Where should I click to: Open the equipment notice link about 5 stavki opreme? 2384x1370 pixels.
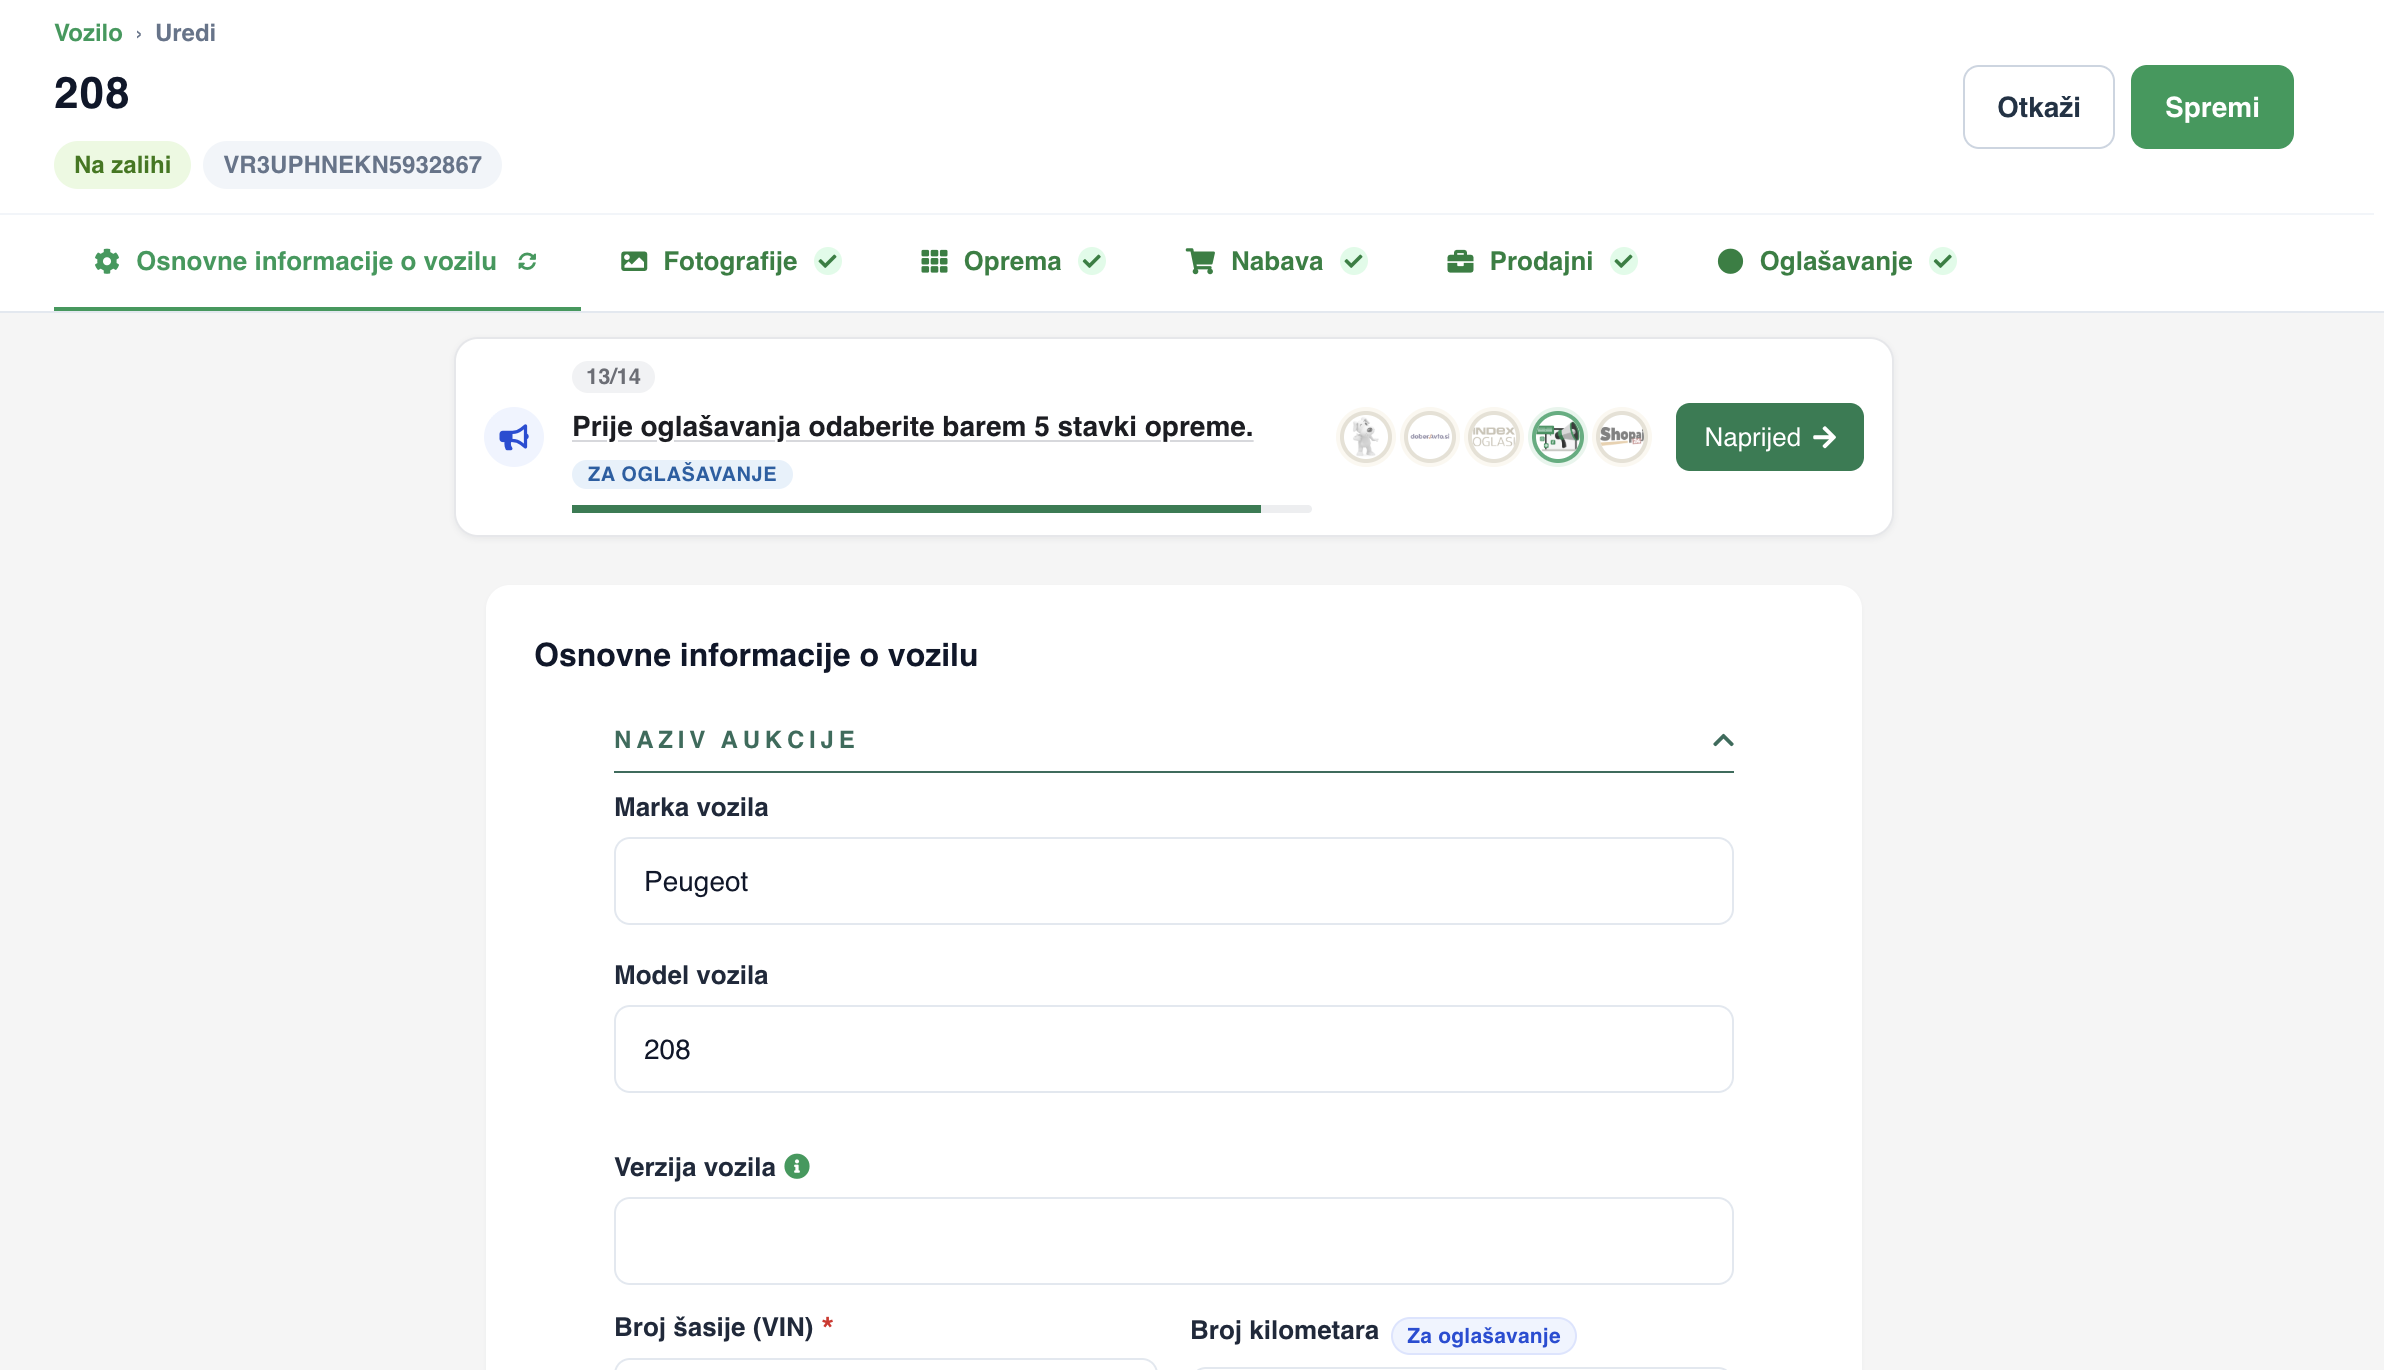point(912,427)
